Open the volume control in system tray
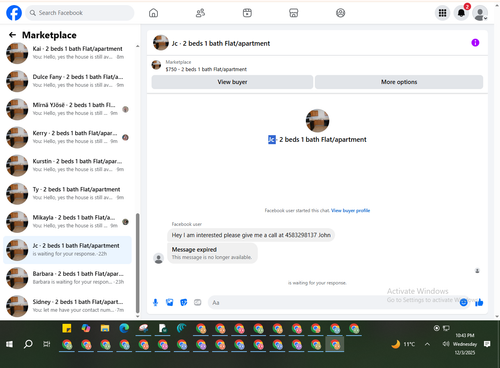 point(446,344)
